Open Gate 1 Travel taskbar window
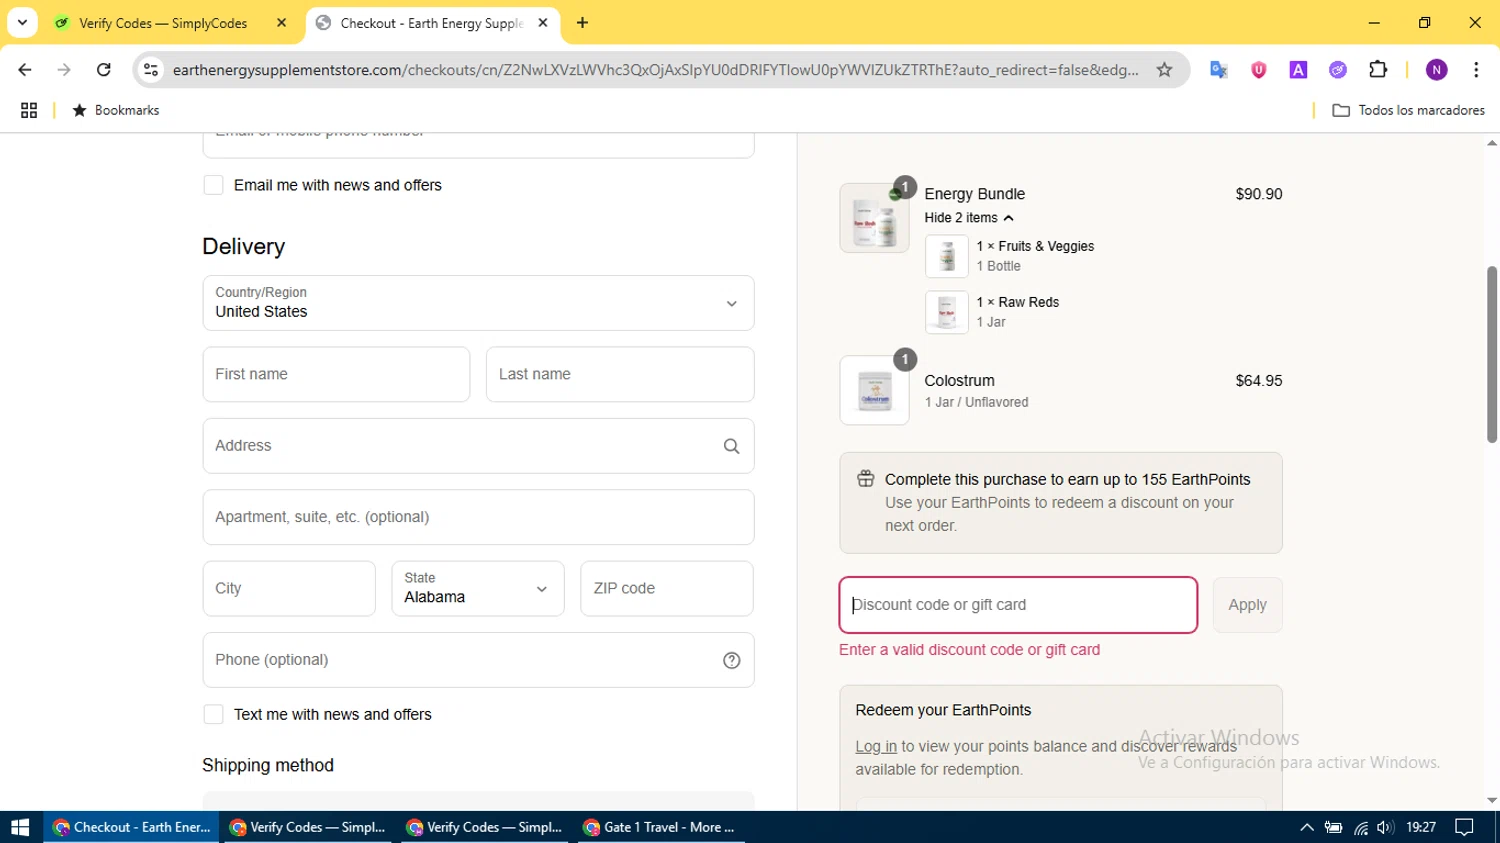1500x843 pixels. tap(660, 827)
